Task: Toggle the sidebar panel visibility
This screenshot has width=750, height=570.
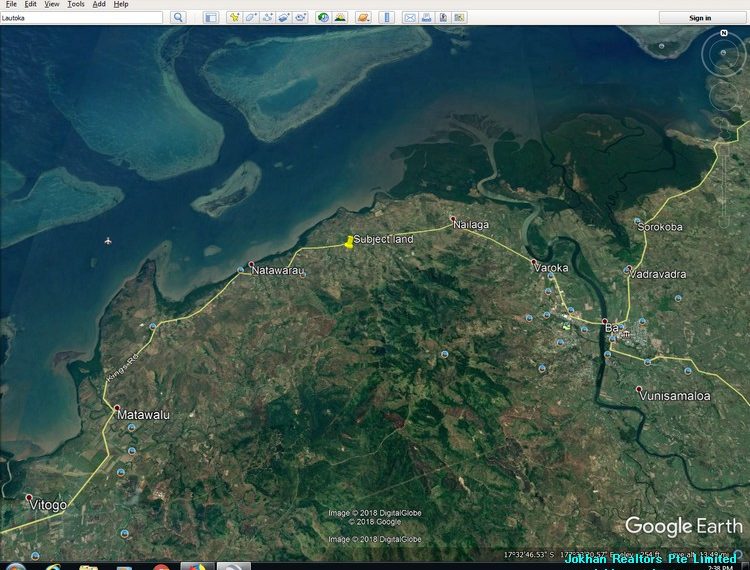Action: click(x=210, y=18)
